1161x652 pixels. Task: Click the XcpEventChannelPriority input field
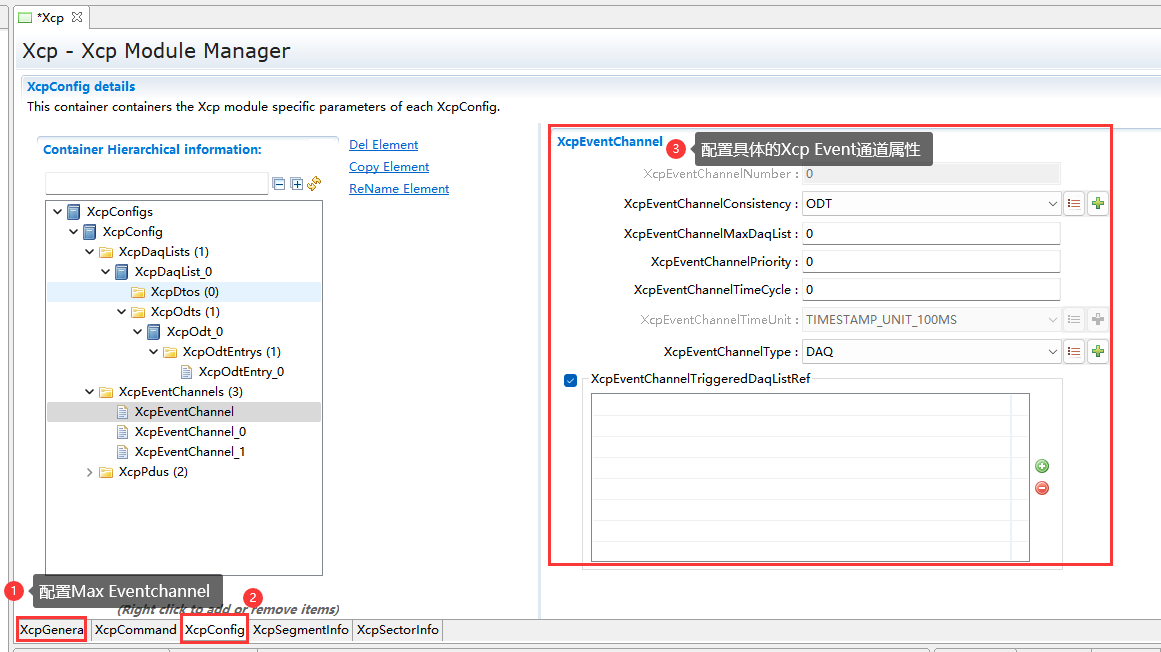tap(930, 262)
